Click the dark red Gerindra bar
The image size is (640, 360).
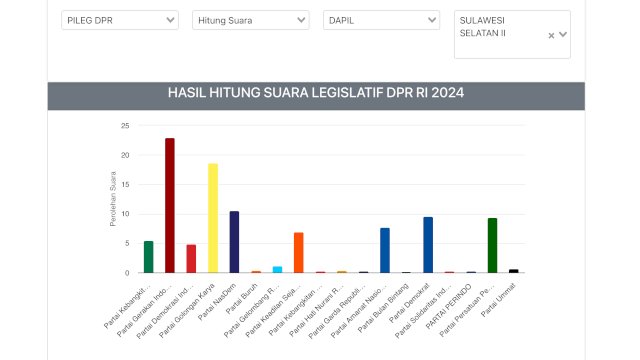(x=170, y=205)
